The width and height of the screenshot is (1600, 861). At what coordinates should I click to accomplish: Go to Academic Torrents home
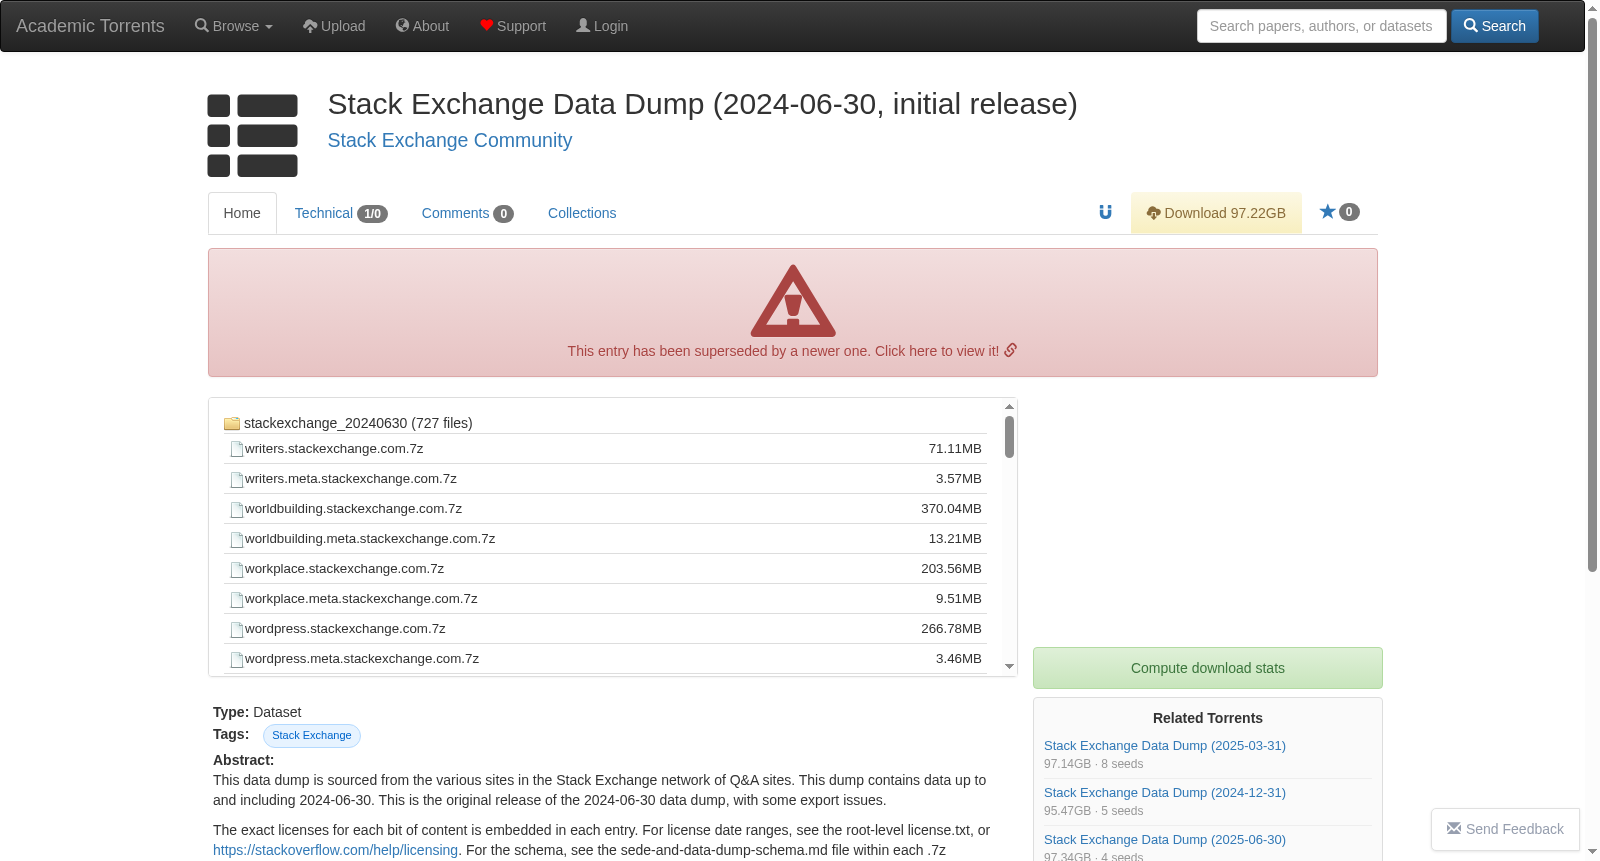[x=90, y=26]
